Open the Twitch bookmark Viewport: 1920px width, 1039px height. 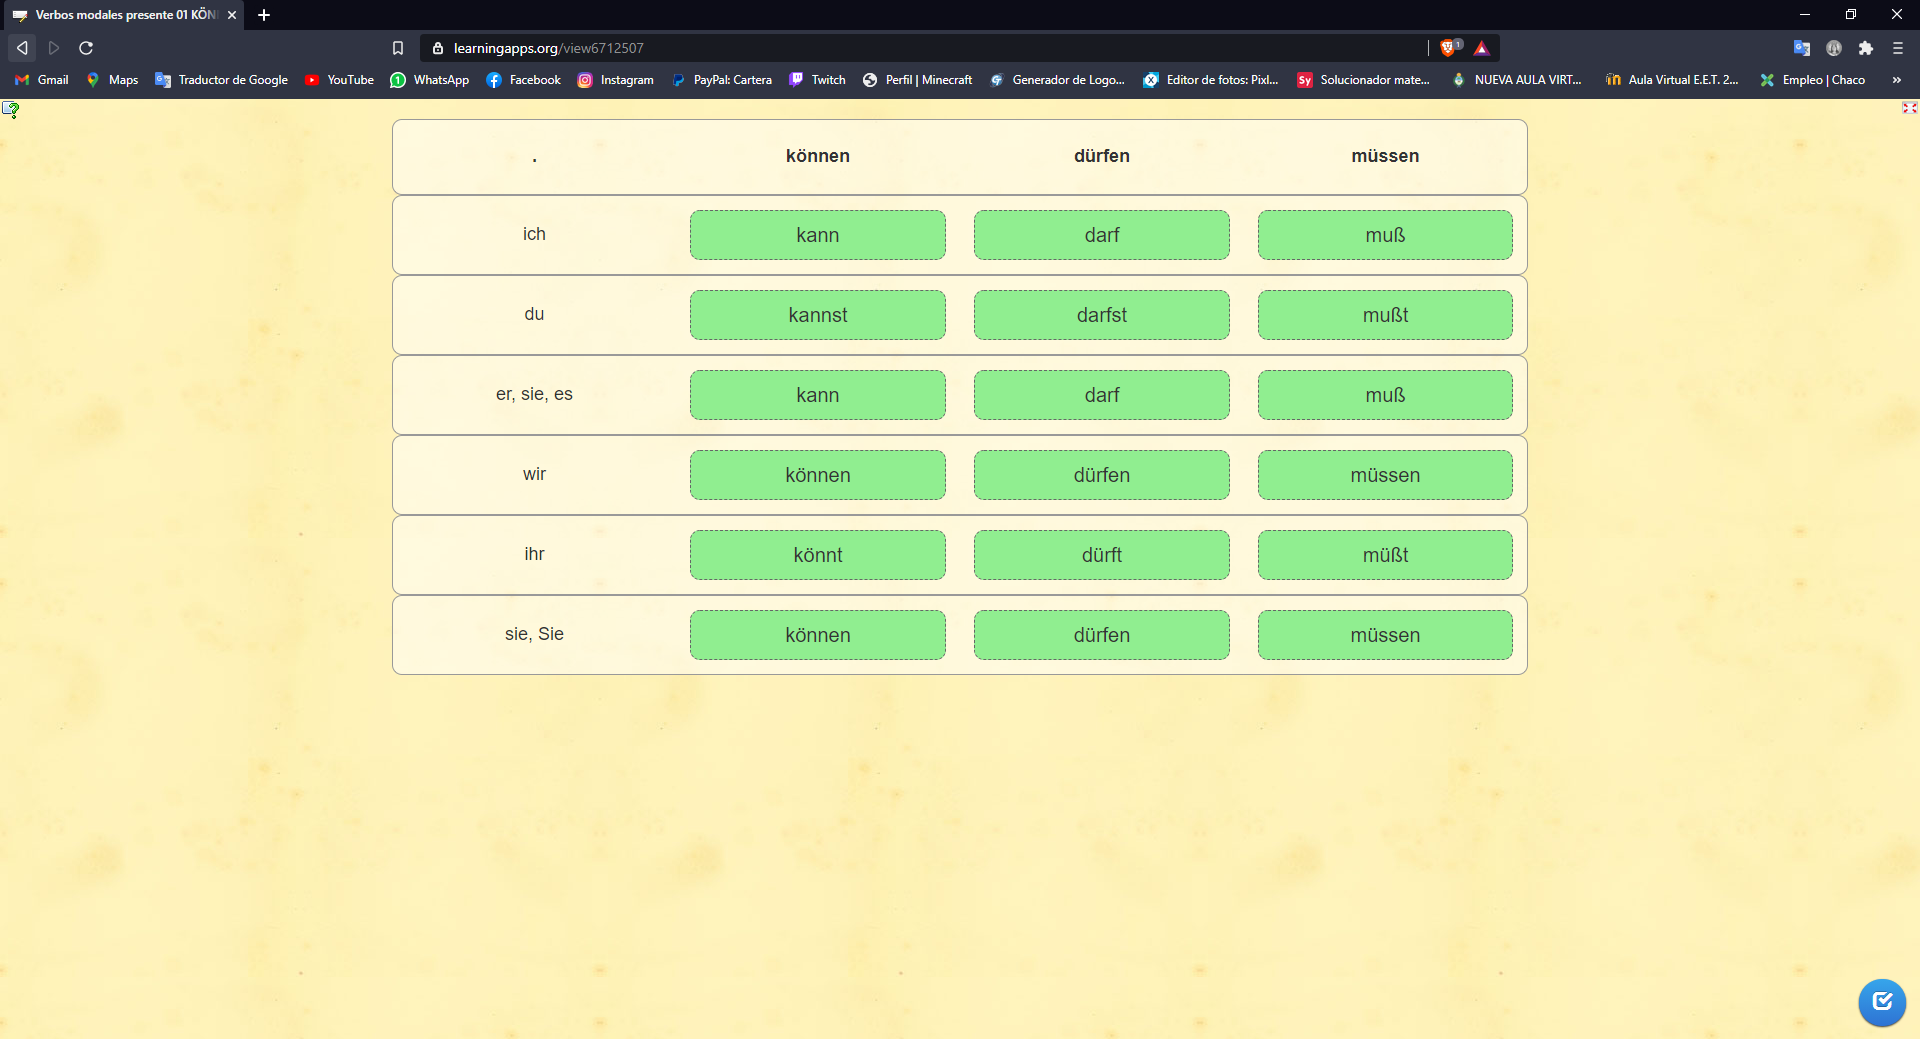click(818, 80)
